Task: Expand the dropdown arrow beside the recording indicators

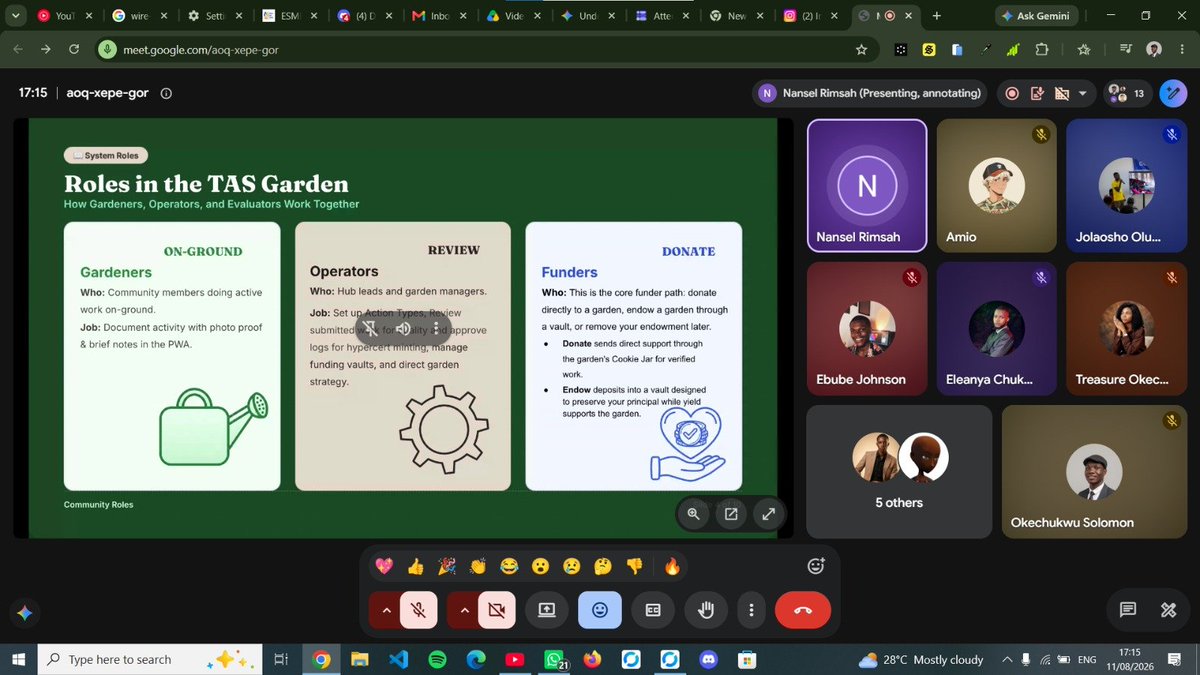Action: click(x=1083, y=93)
